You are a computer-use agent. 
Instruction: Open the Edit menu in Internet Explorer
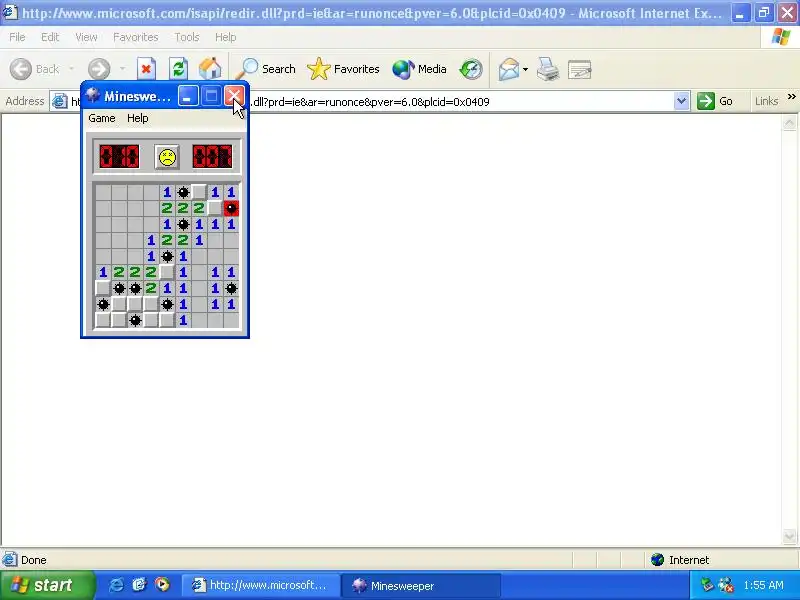pyautogui.click(x=50, y=37)
